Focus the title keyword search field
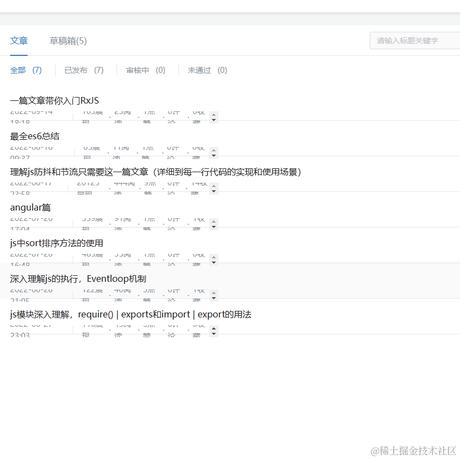The height and width of the screenshot is (460, 460). tap(415, 41)
